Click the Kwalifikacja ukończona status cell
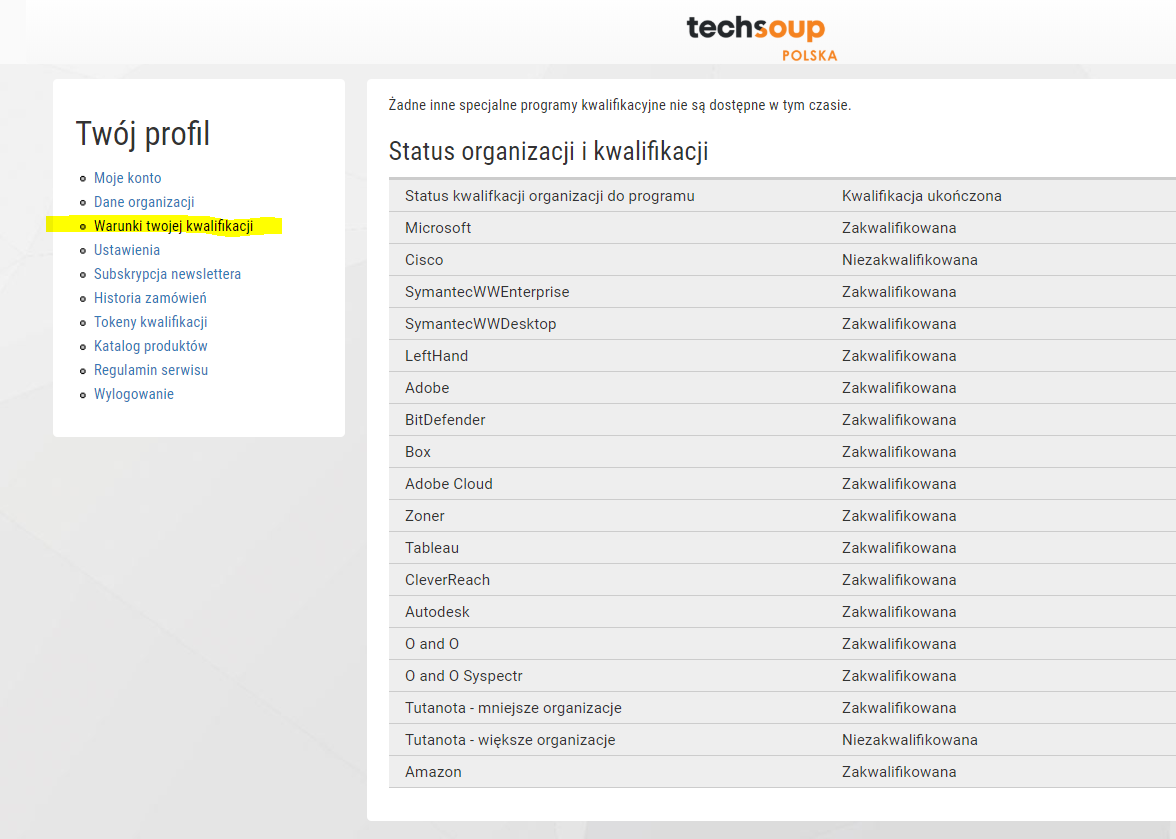Image resolution: width=1176 pixels, height=839 pixels. 922,196
